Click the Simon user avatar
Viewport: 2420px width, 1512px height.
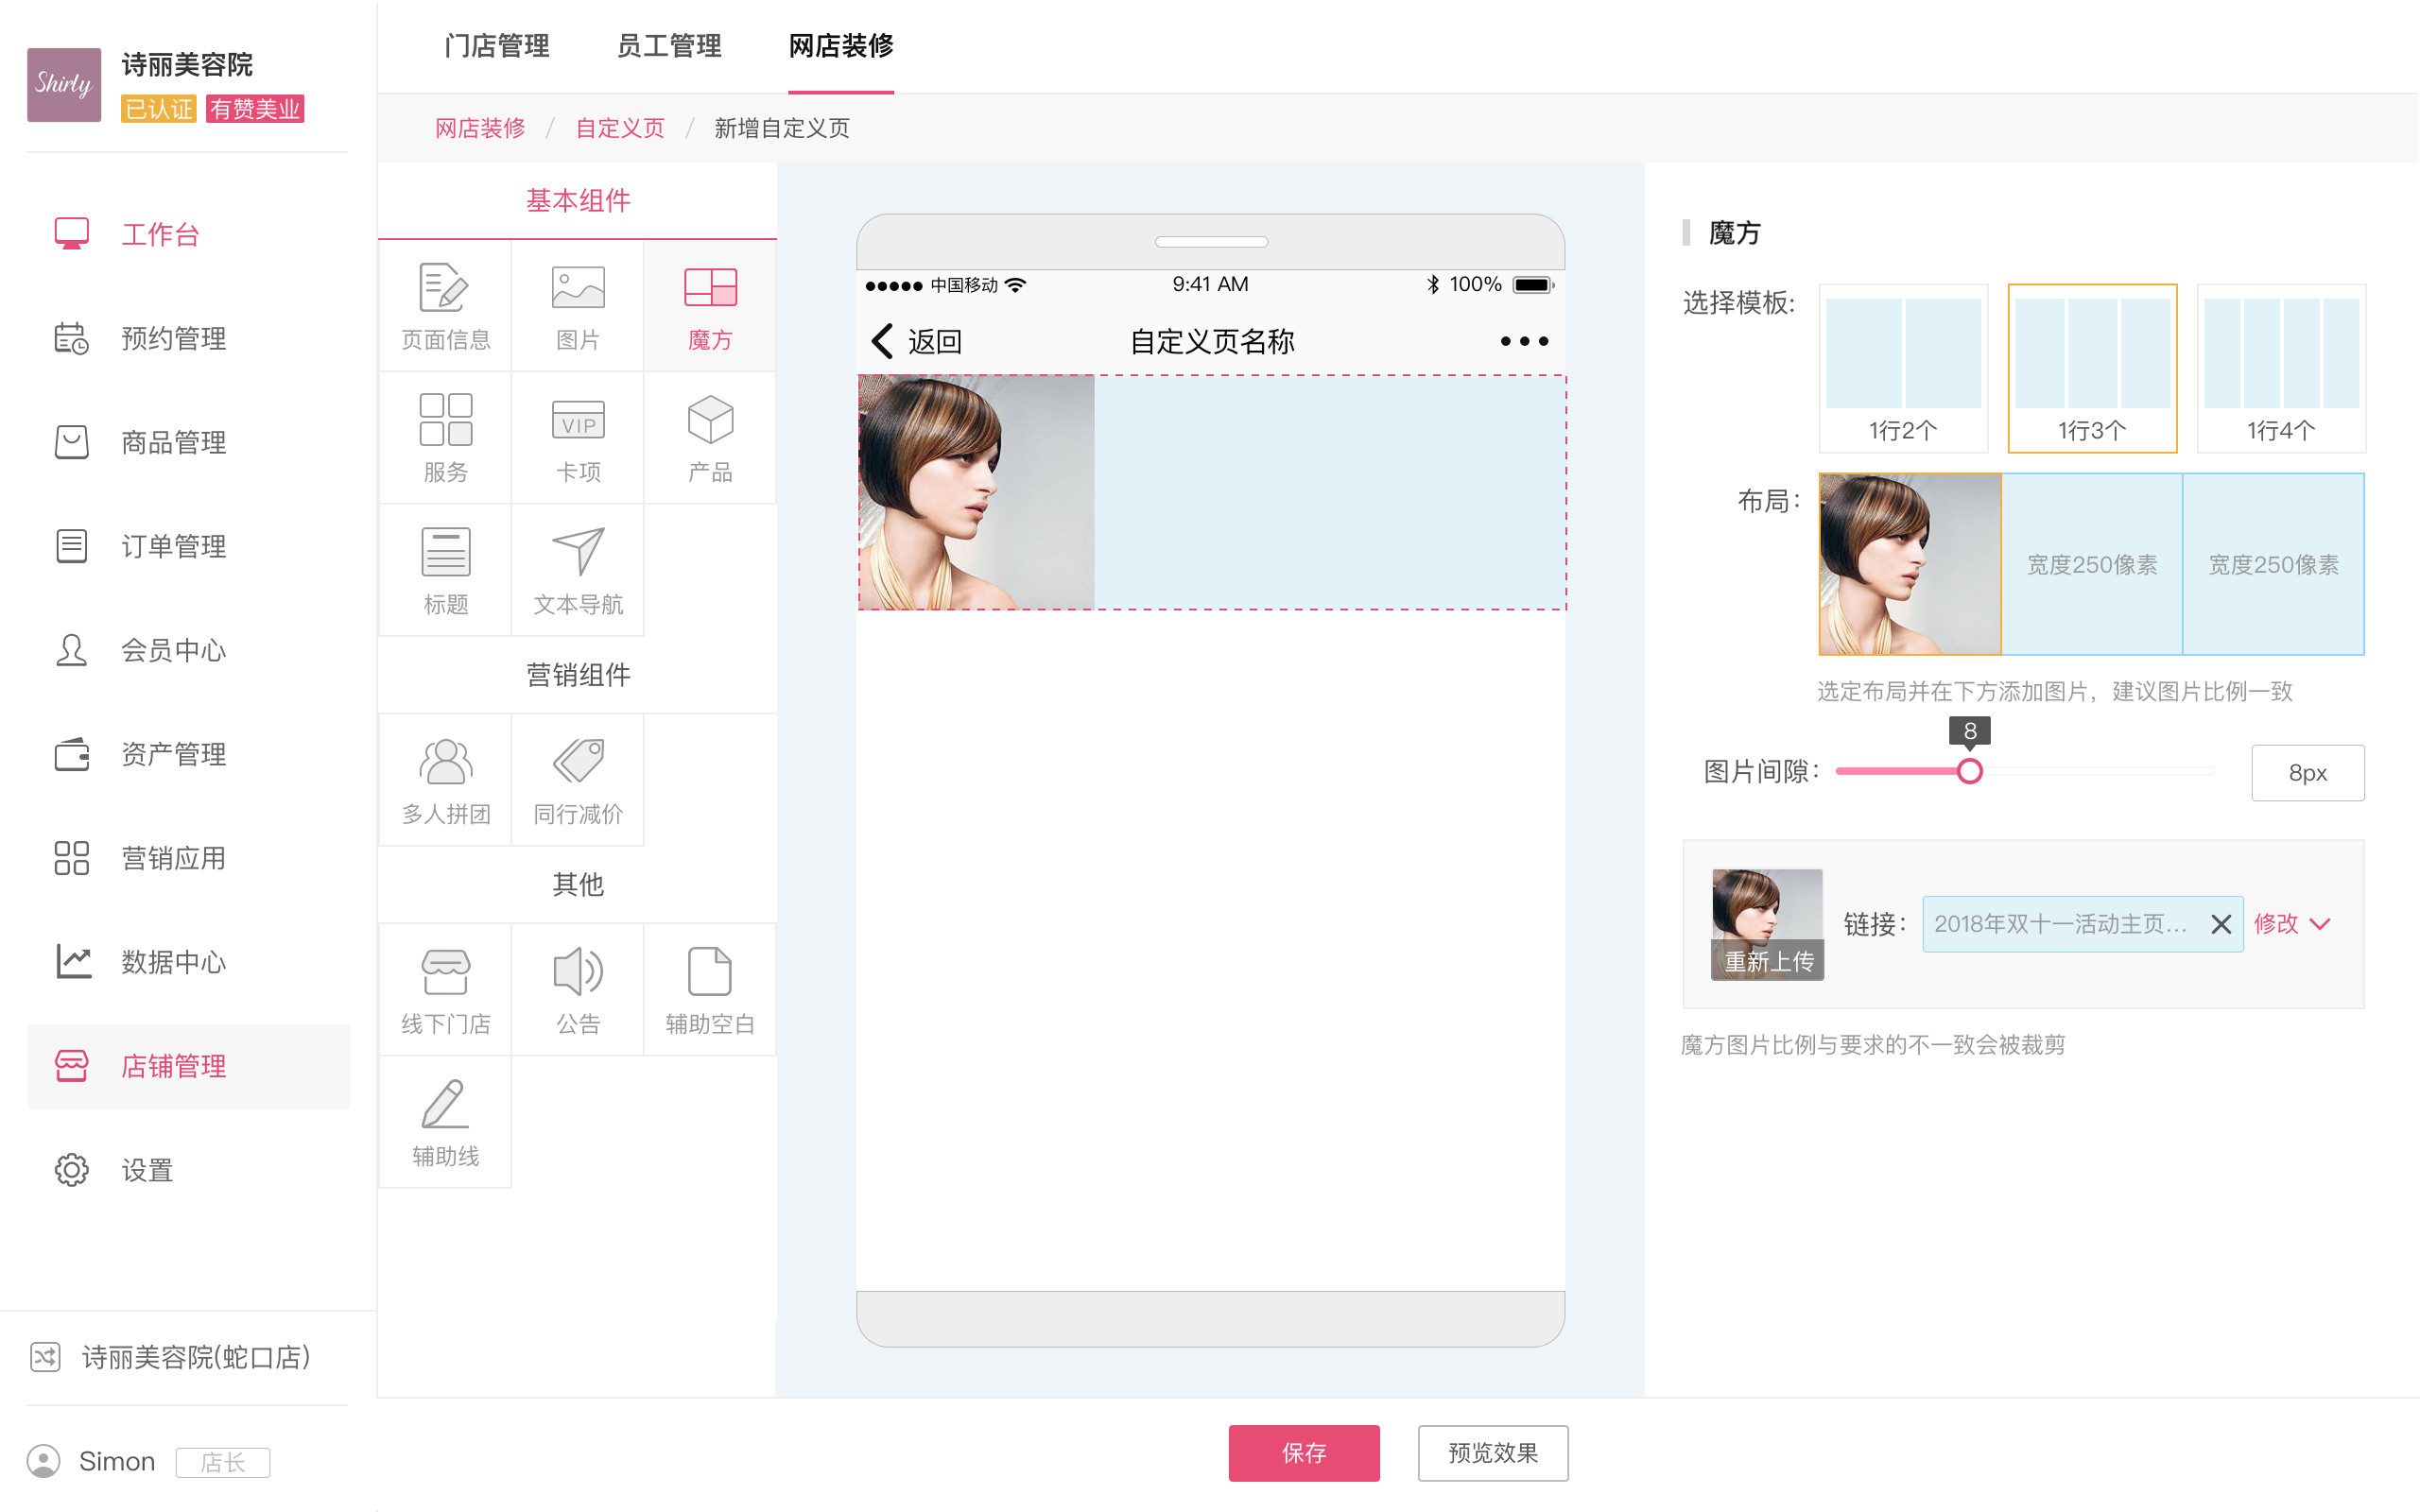[x=44, y=1461]
